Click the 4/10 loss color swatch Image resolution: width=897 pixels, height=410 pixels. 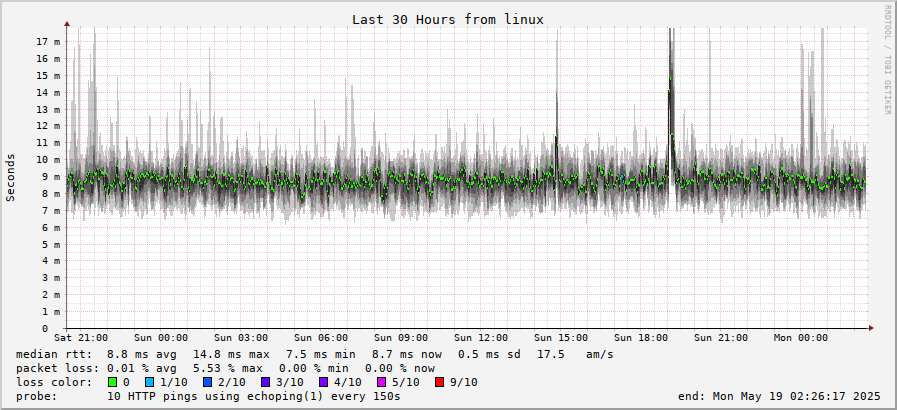323,382
